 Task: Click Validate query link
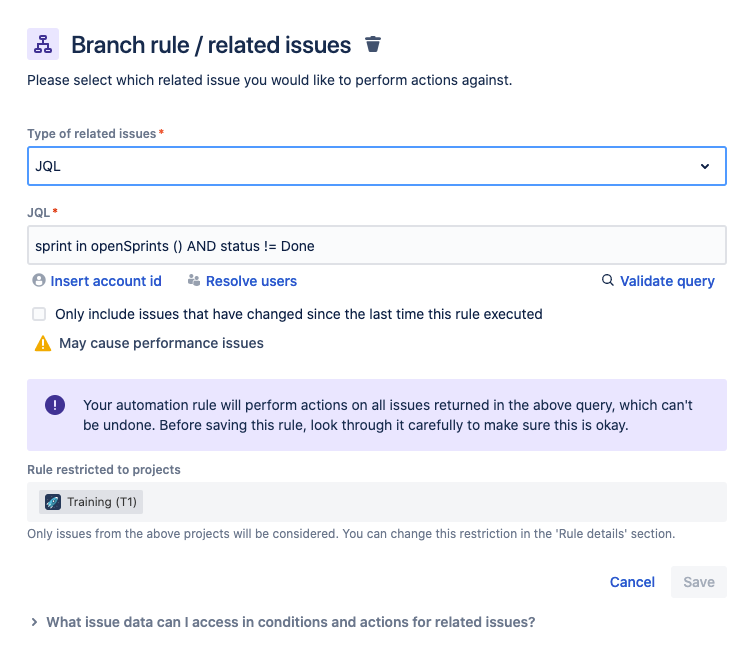point(667,281)
